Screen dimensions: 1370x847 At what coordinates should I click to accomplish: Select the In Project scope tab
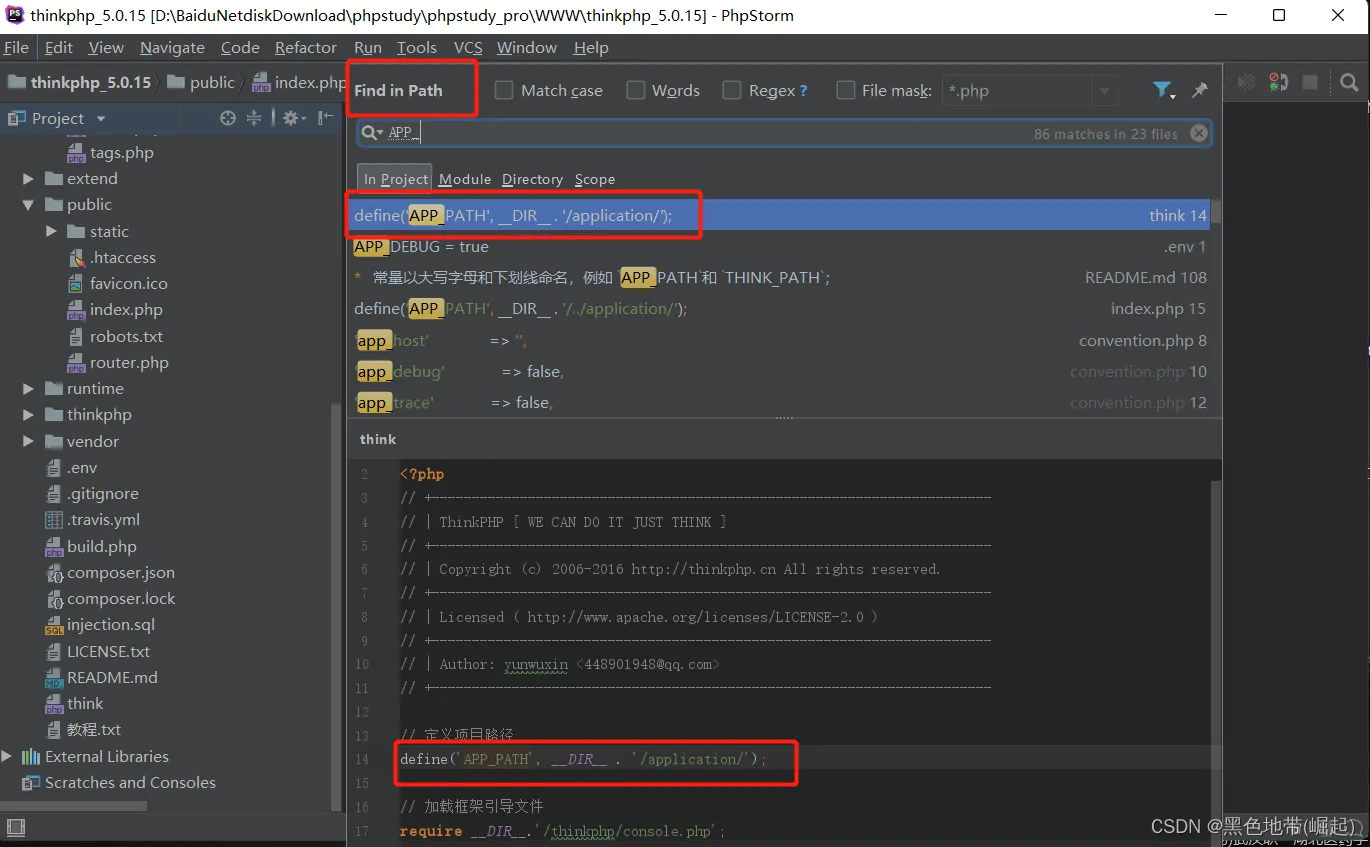395,179
